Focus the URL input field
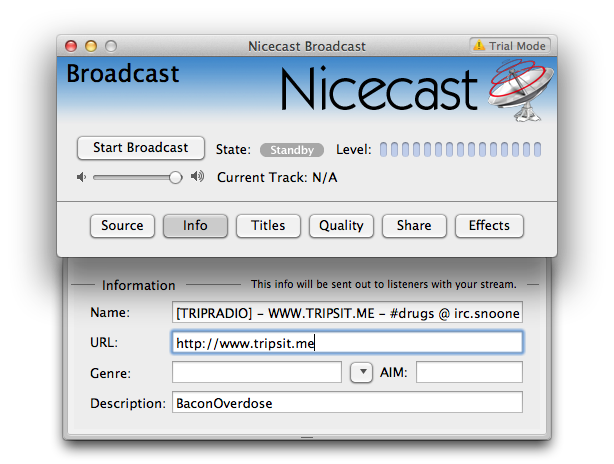The height and width of the screenshot is (464, 614). [x=347, y=343]
